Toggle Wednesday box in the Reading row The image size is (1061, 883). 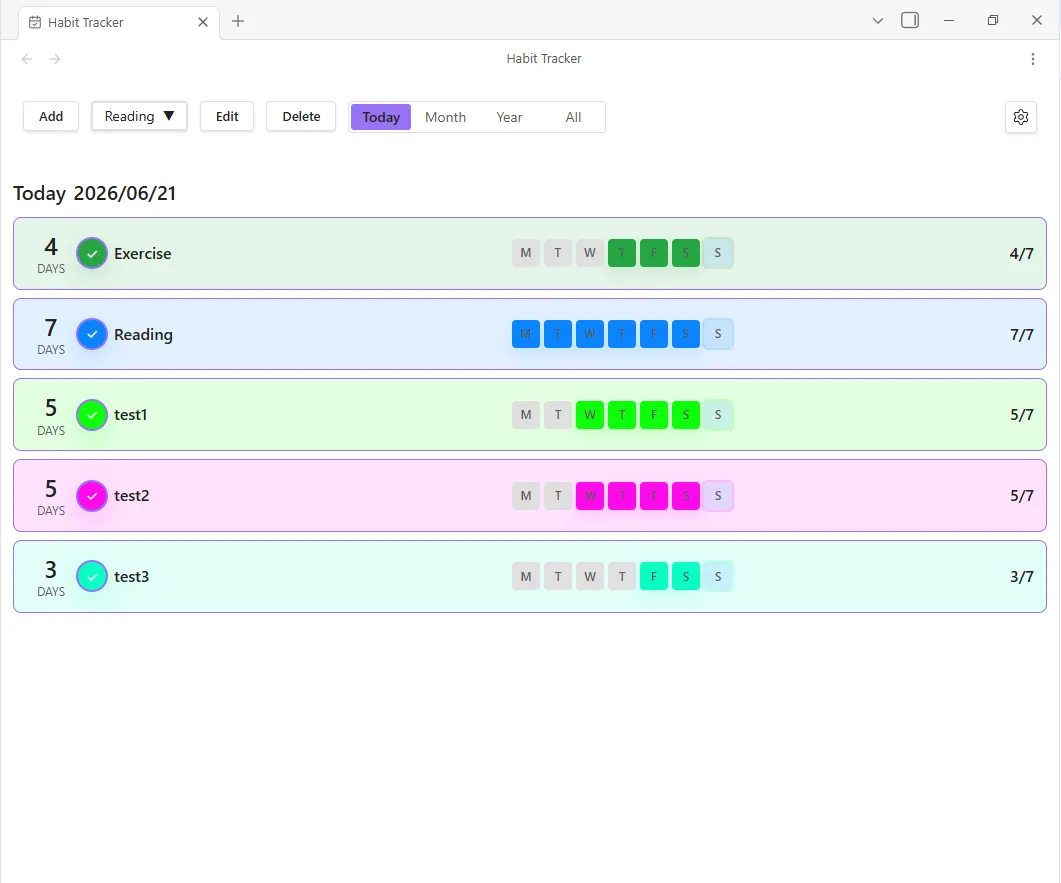[590, 334]
